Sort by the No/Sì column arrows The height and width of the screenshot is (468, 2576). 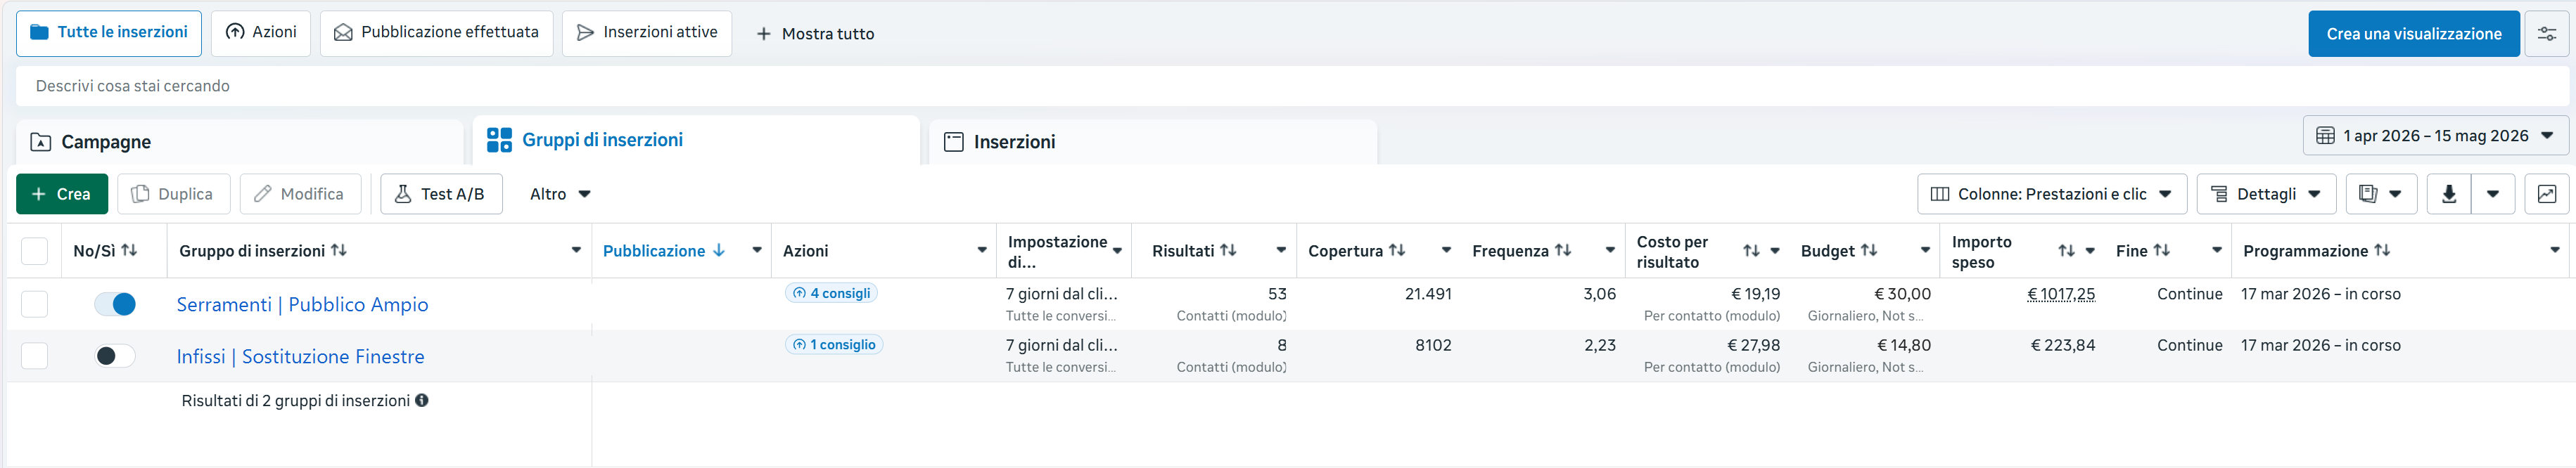point(129,250)
